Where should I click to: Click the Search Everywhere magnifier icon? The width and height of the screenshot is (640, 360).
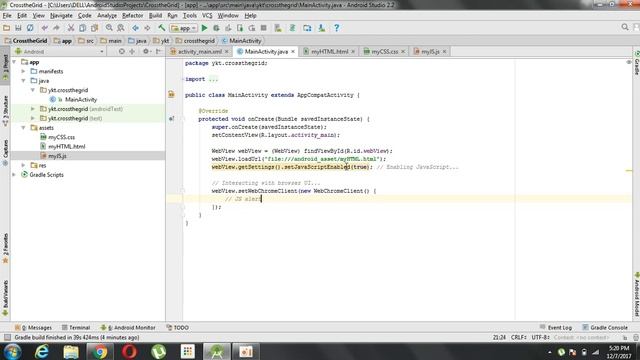pos(625,27)
